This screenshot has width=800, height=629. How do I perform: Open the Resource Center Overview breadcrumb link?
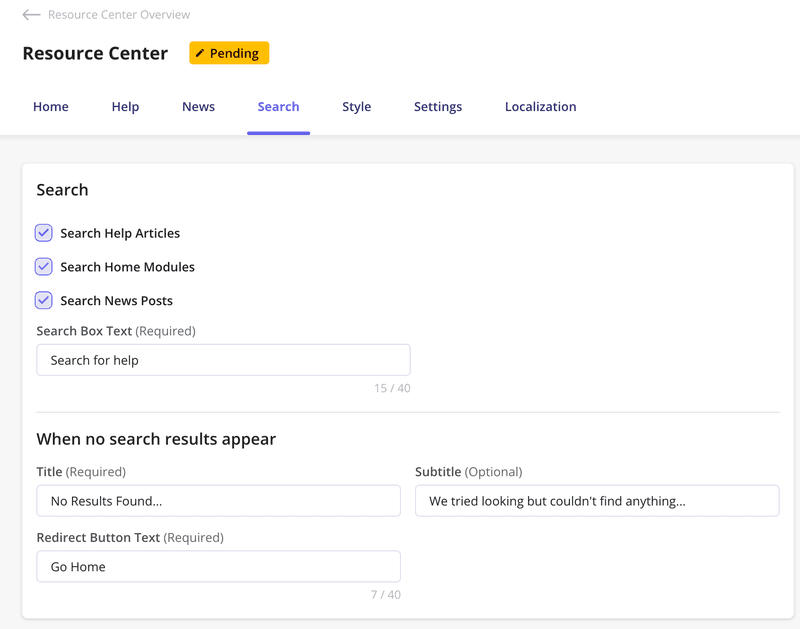coord(120,14)
